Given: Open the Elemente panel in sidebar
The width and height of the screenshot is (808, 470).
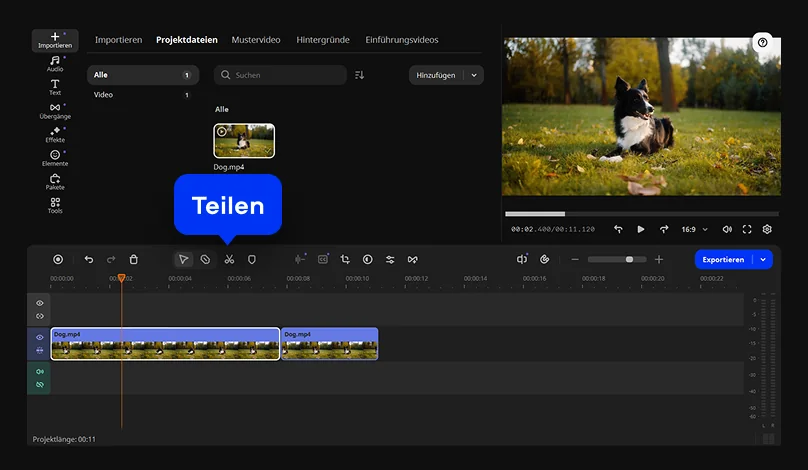Looking at the screenshot, I should pyautogui.click(x=55, y=158).
